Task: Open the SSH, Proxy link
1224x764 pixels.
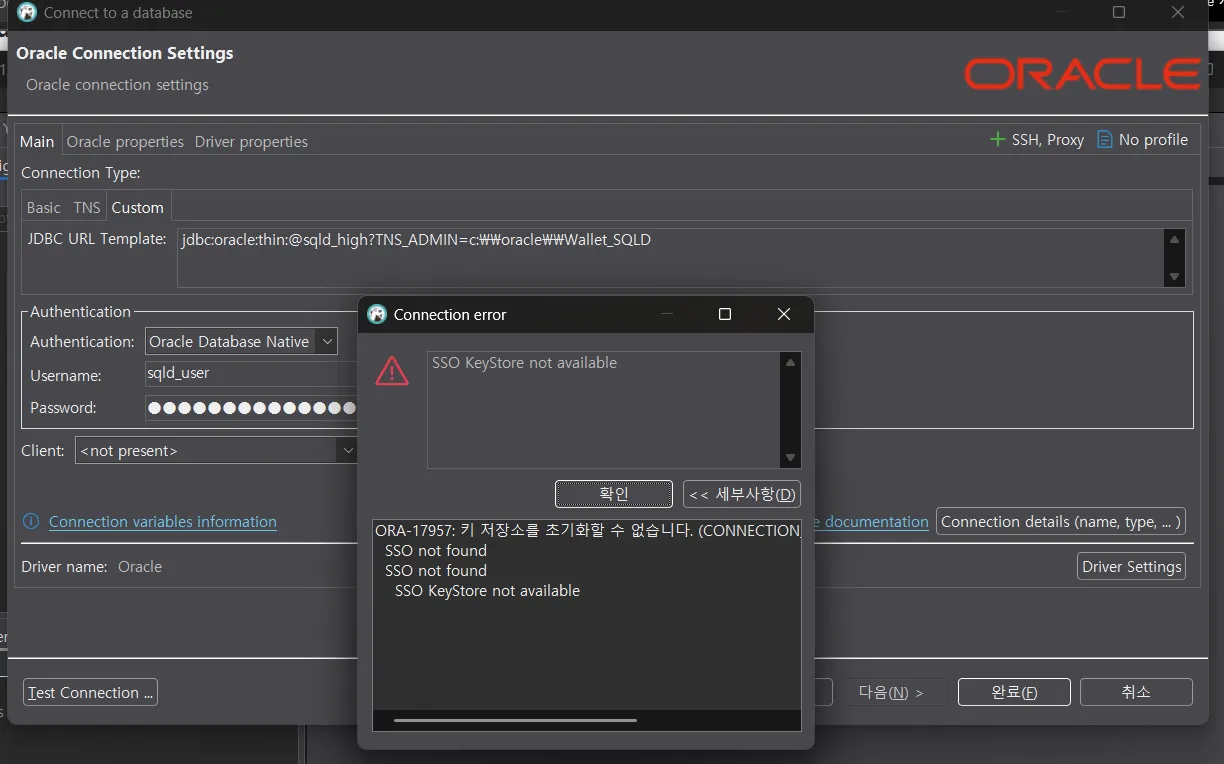Action: (x=1048, y=140)
